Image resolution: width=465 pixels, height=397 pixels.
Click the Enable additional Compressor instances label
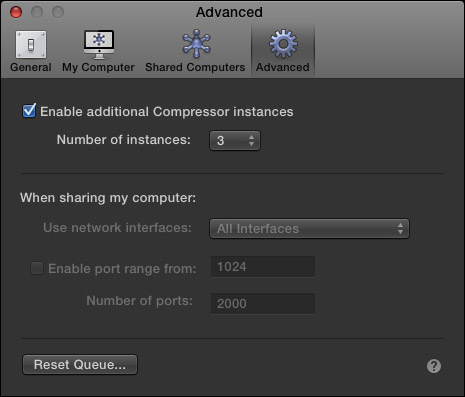point(167,112)
